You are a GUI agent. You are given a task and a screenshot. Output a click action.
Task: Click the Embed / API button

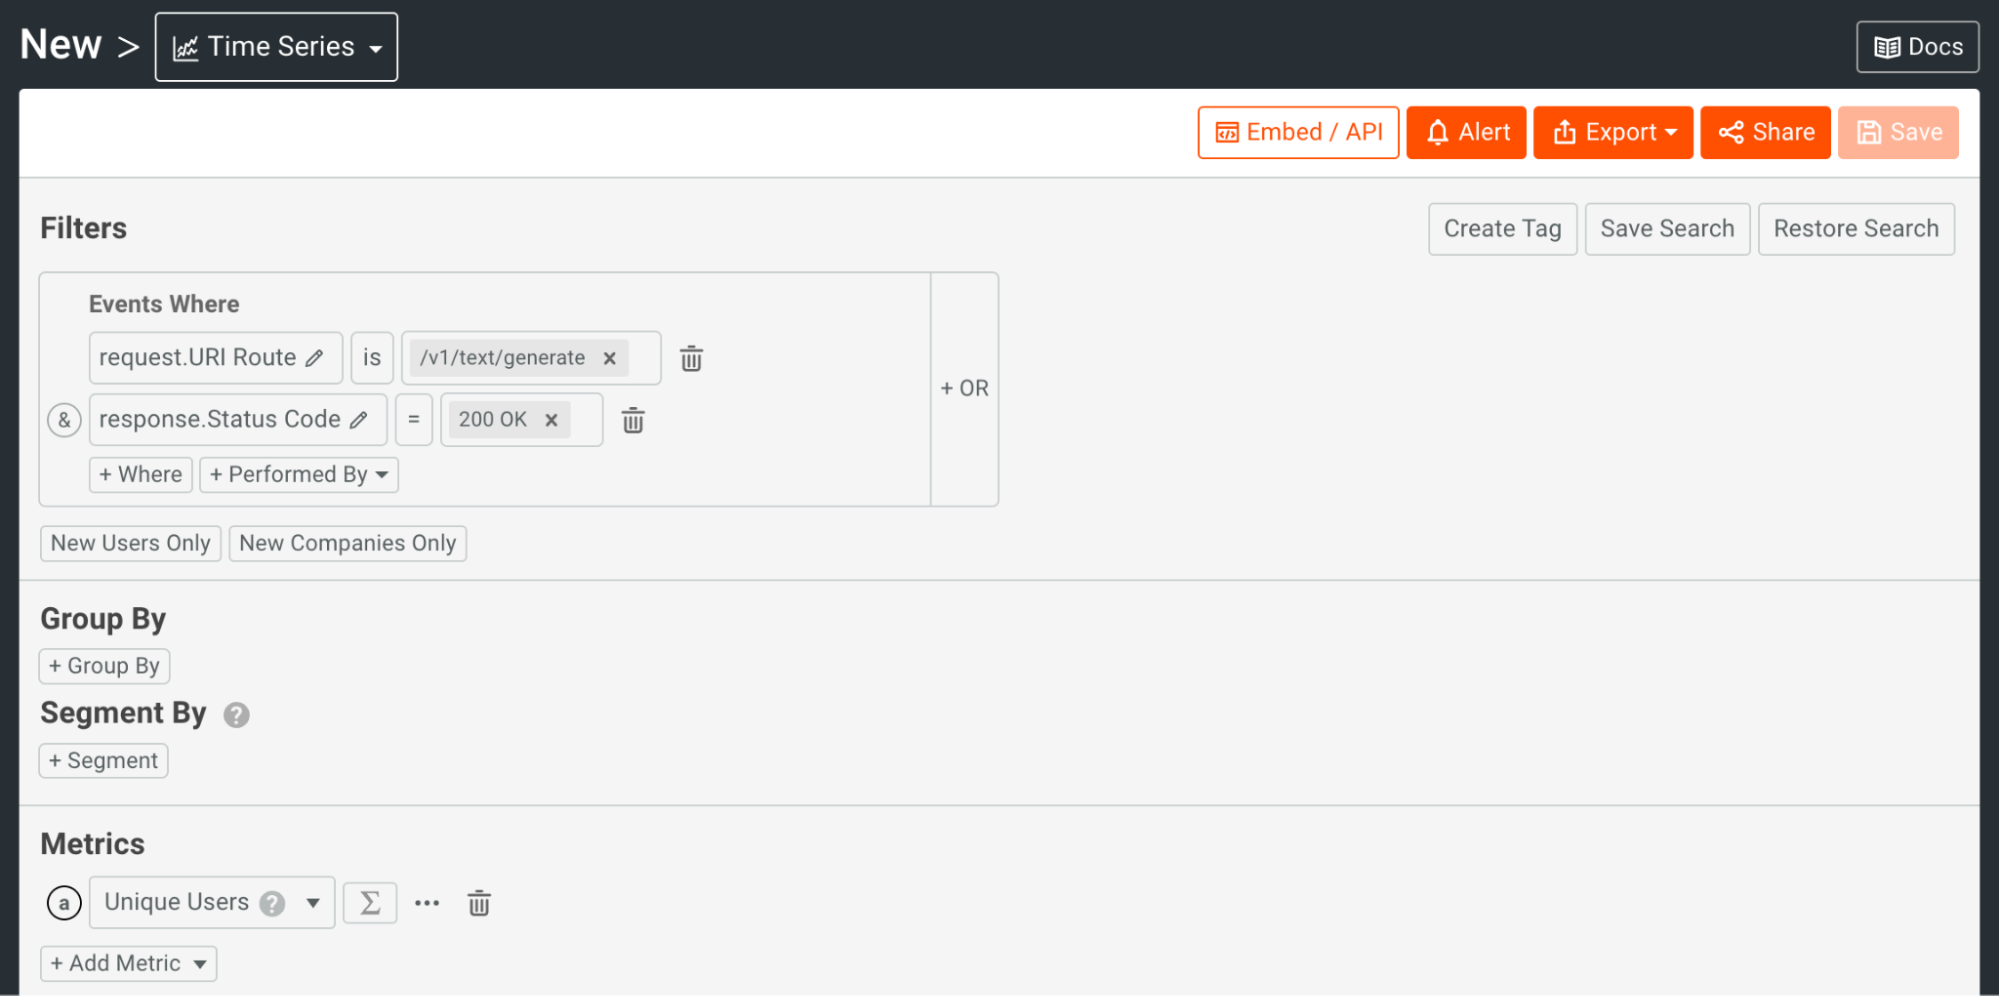click(x=1298, y=133)
